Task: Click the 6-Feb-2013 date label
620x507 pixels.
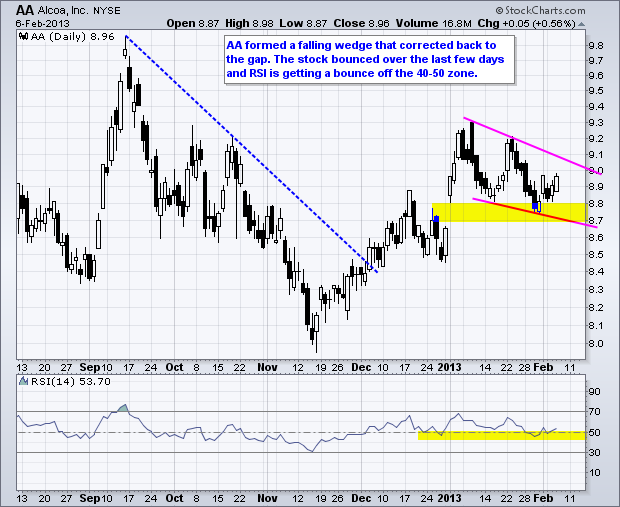Action: point(42,24)
